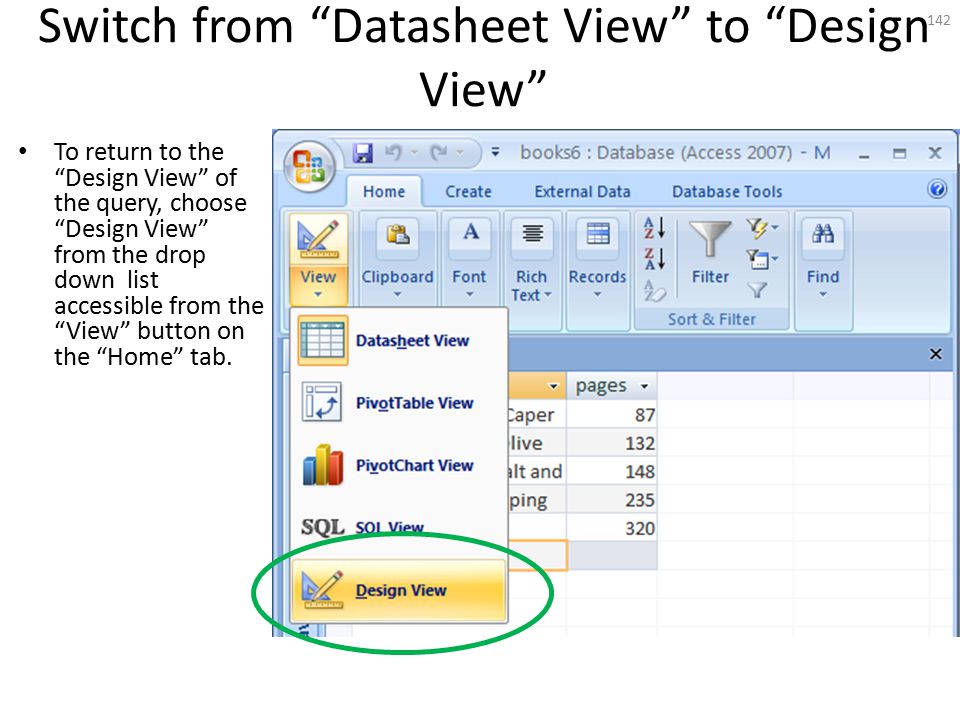Clear all sorts eraser icon
Viewport: 960px width, 720px height.
654,290
